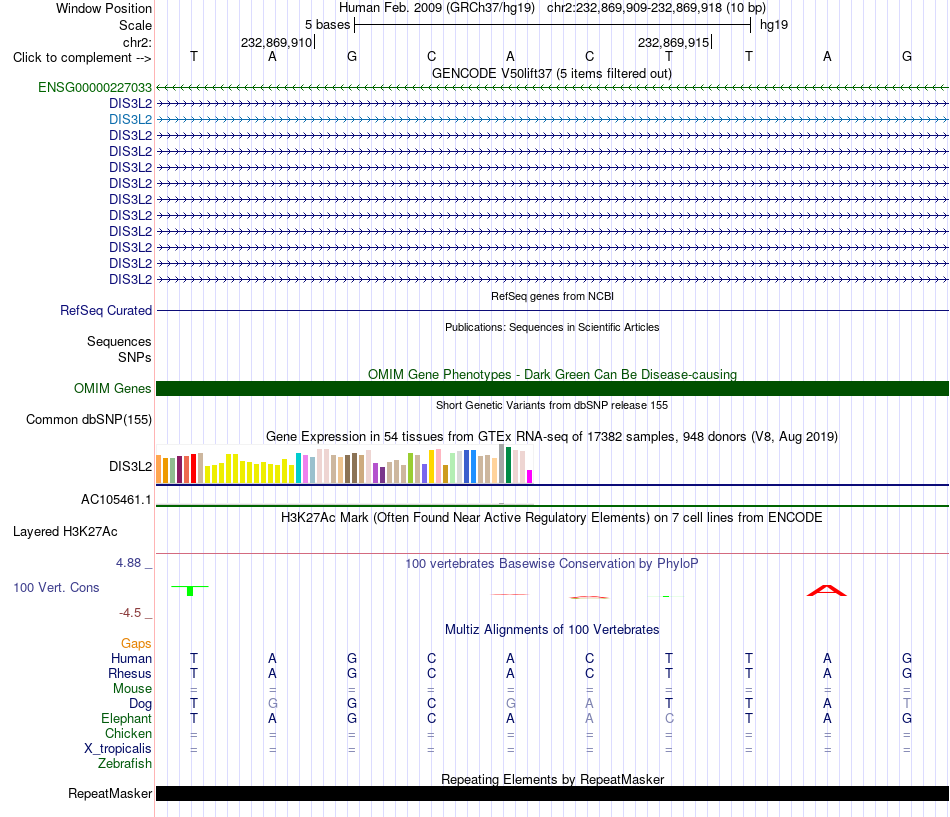Select the Zebrafish species label
The image size is (950, 817).
[125, 764]
